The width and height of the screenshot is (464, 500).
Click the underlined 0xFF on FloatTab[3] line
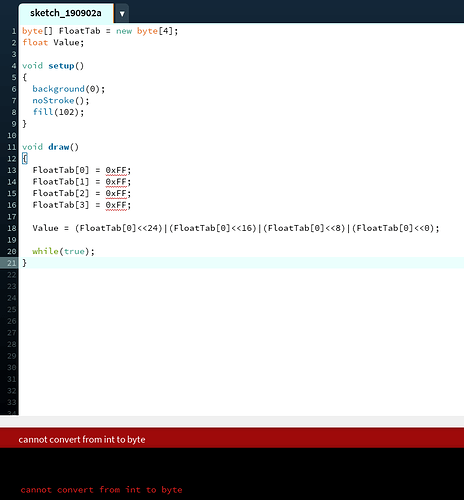(x=116, y=205)
